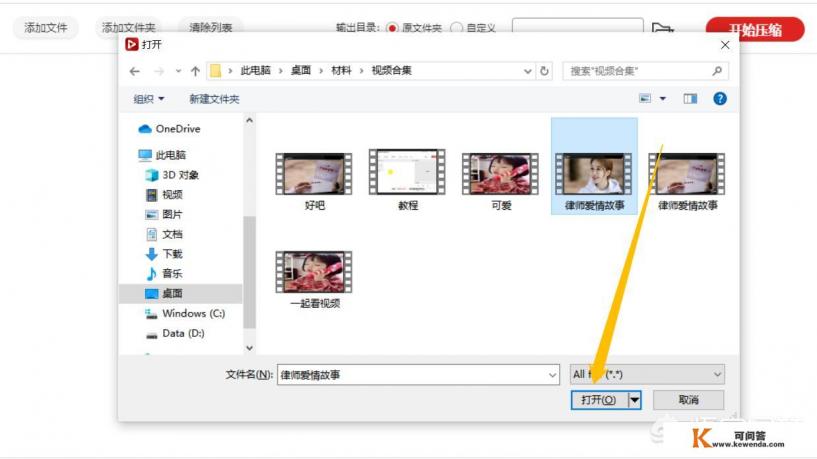Select the 自定义 output radio button
Screen dimensions: 817x459
tap(456, 28)
